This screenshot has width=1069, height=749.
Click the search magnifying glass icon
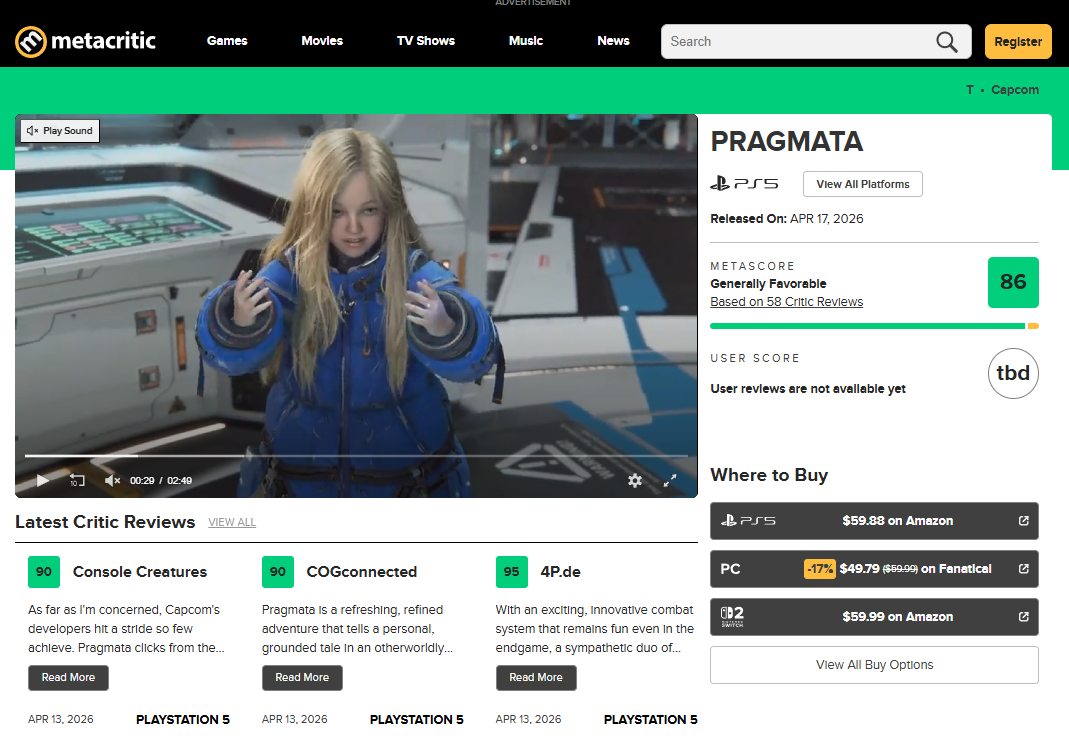pyautogui.click(x=946, y=41)
